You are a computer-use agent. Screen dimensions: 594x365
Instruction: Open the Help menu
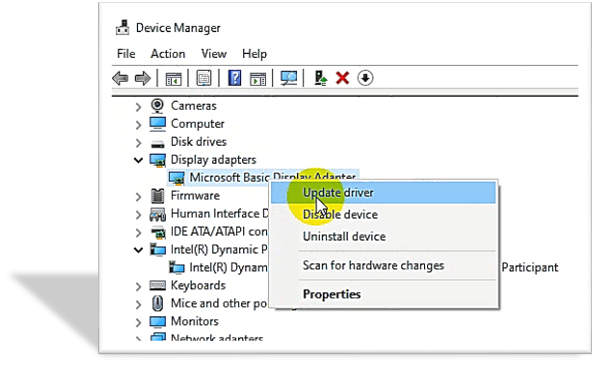(254, 54)
